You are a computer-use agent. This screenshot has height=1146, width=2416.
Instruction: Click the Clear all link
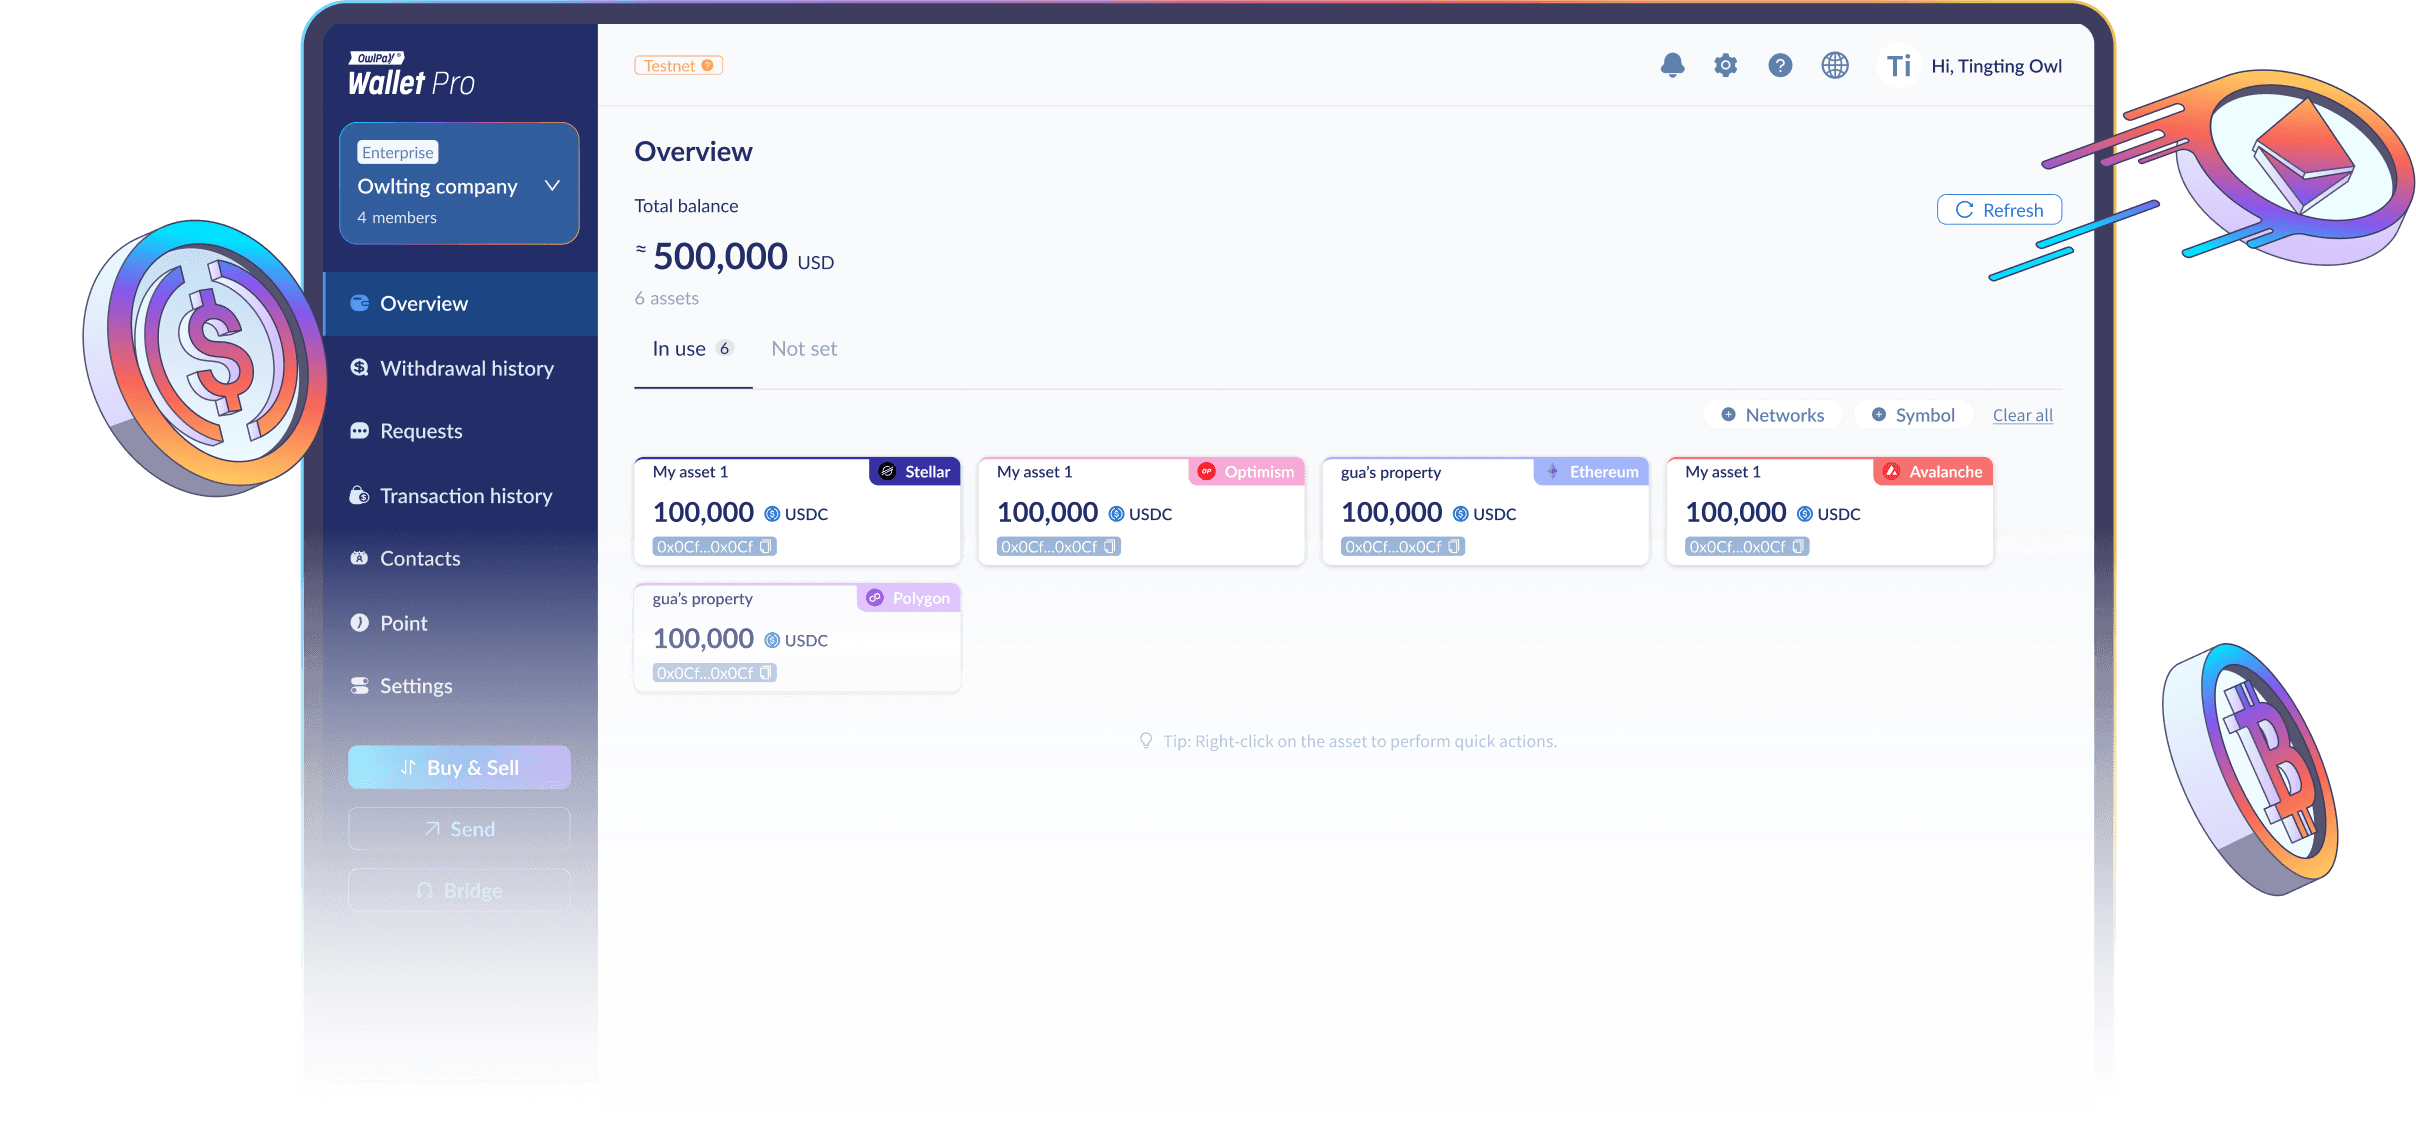click(2022, 415)
